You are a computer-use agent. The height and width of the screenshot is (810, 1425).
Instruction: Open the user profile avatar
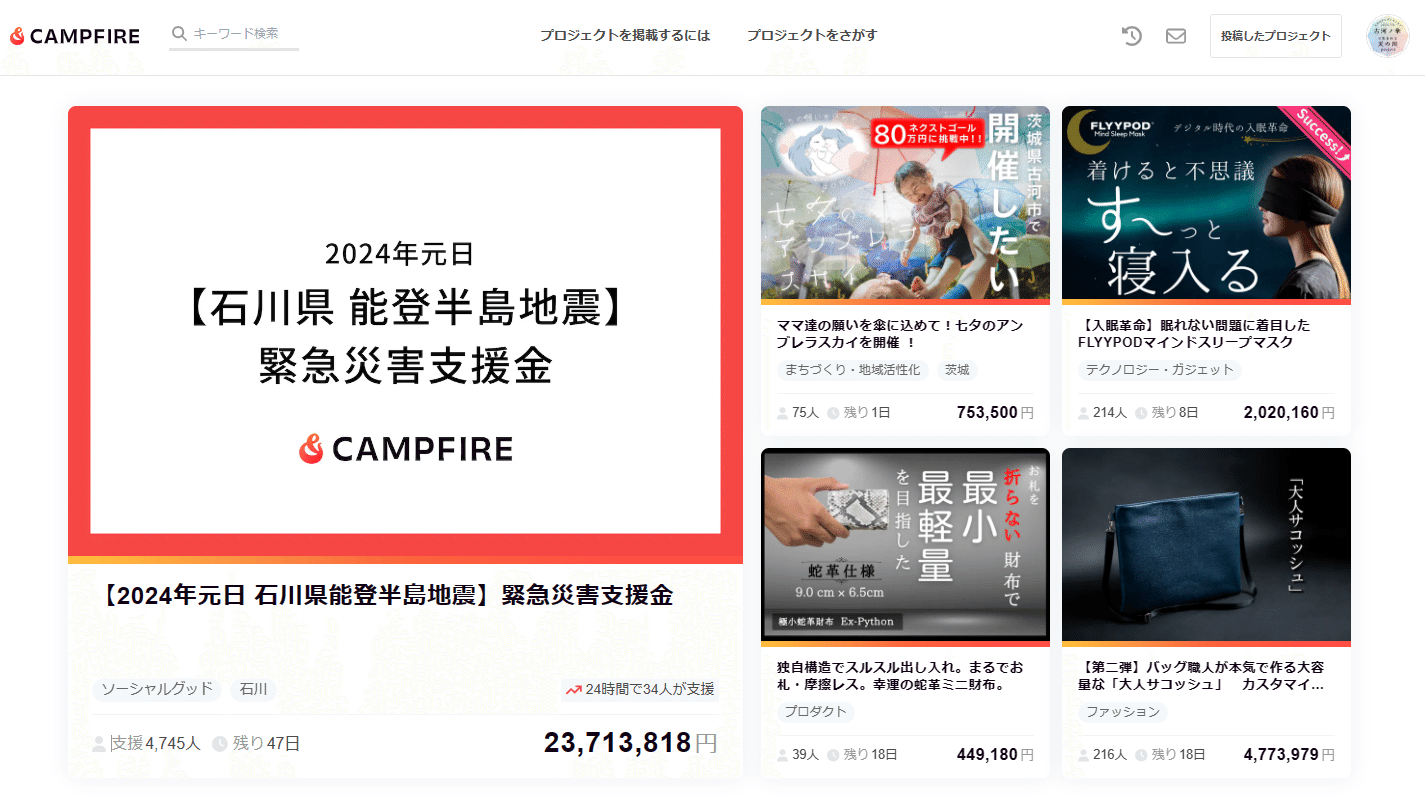(x=1387, y=36)
